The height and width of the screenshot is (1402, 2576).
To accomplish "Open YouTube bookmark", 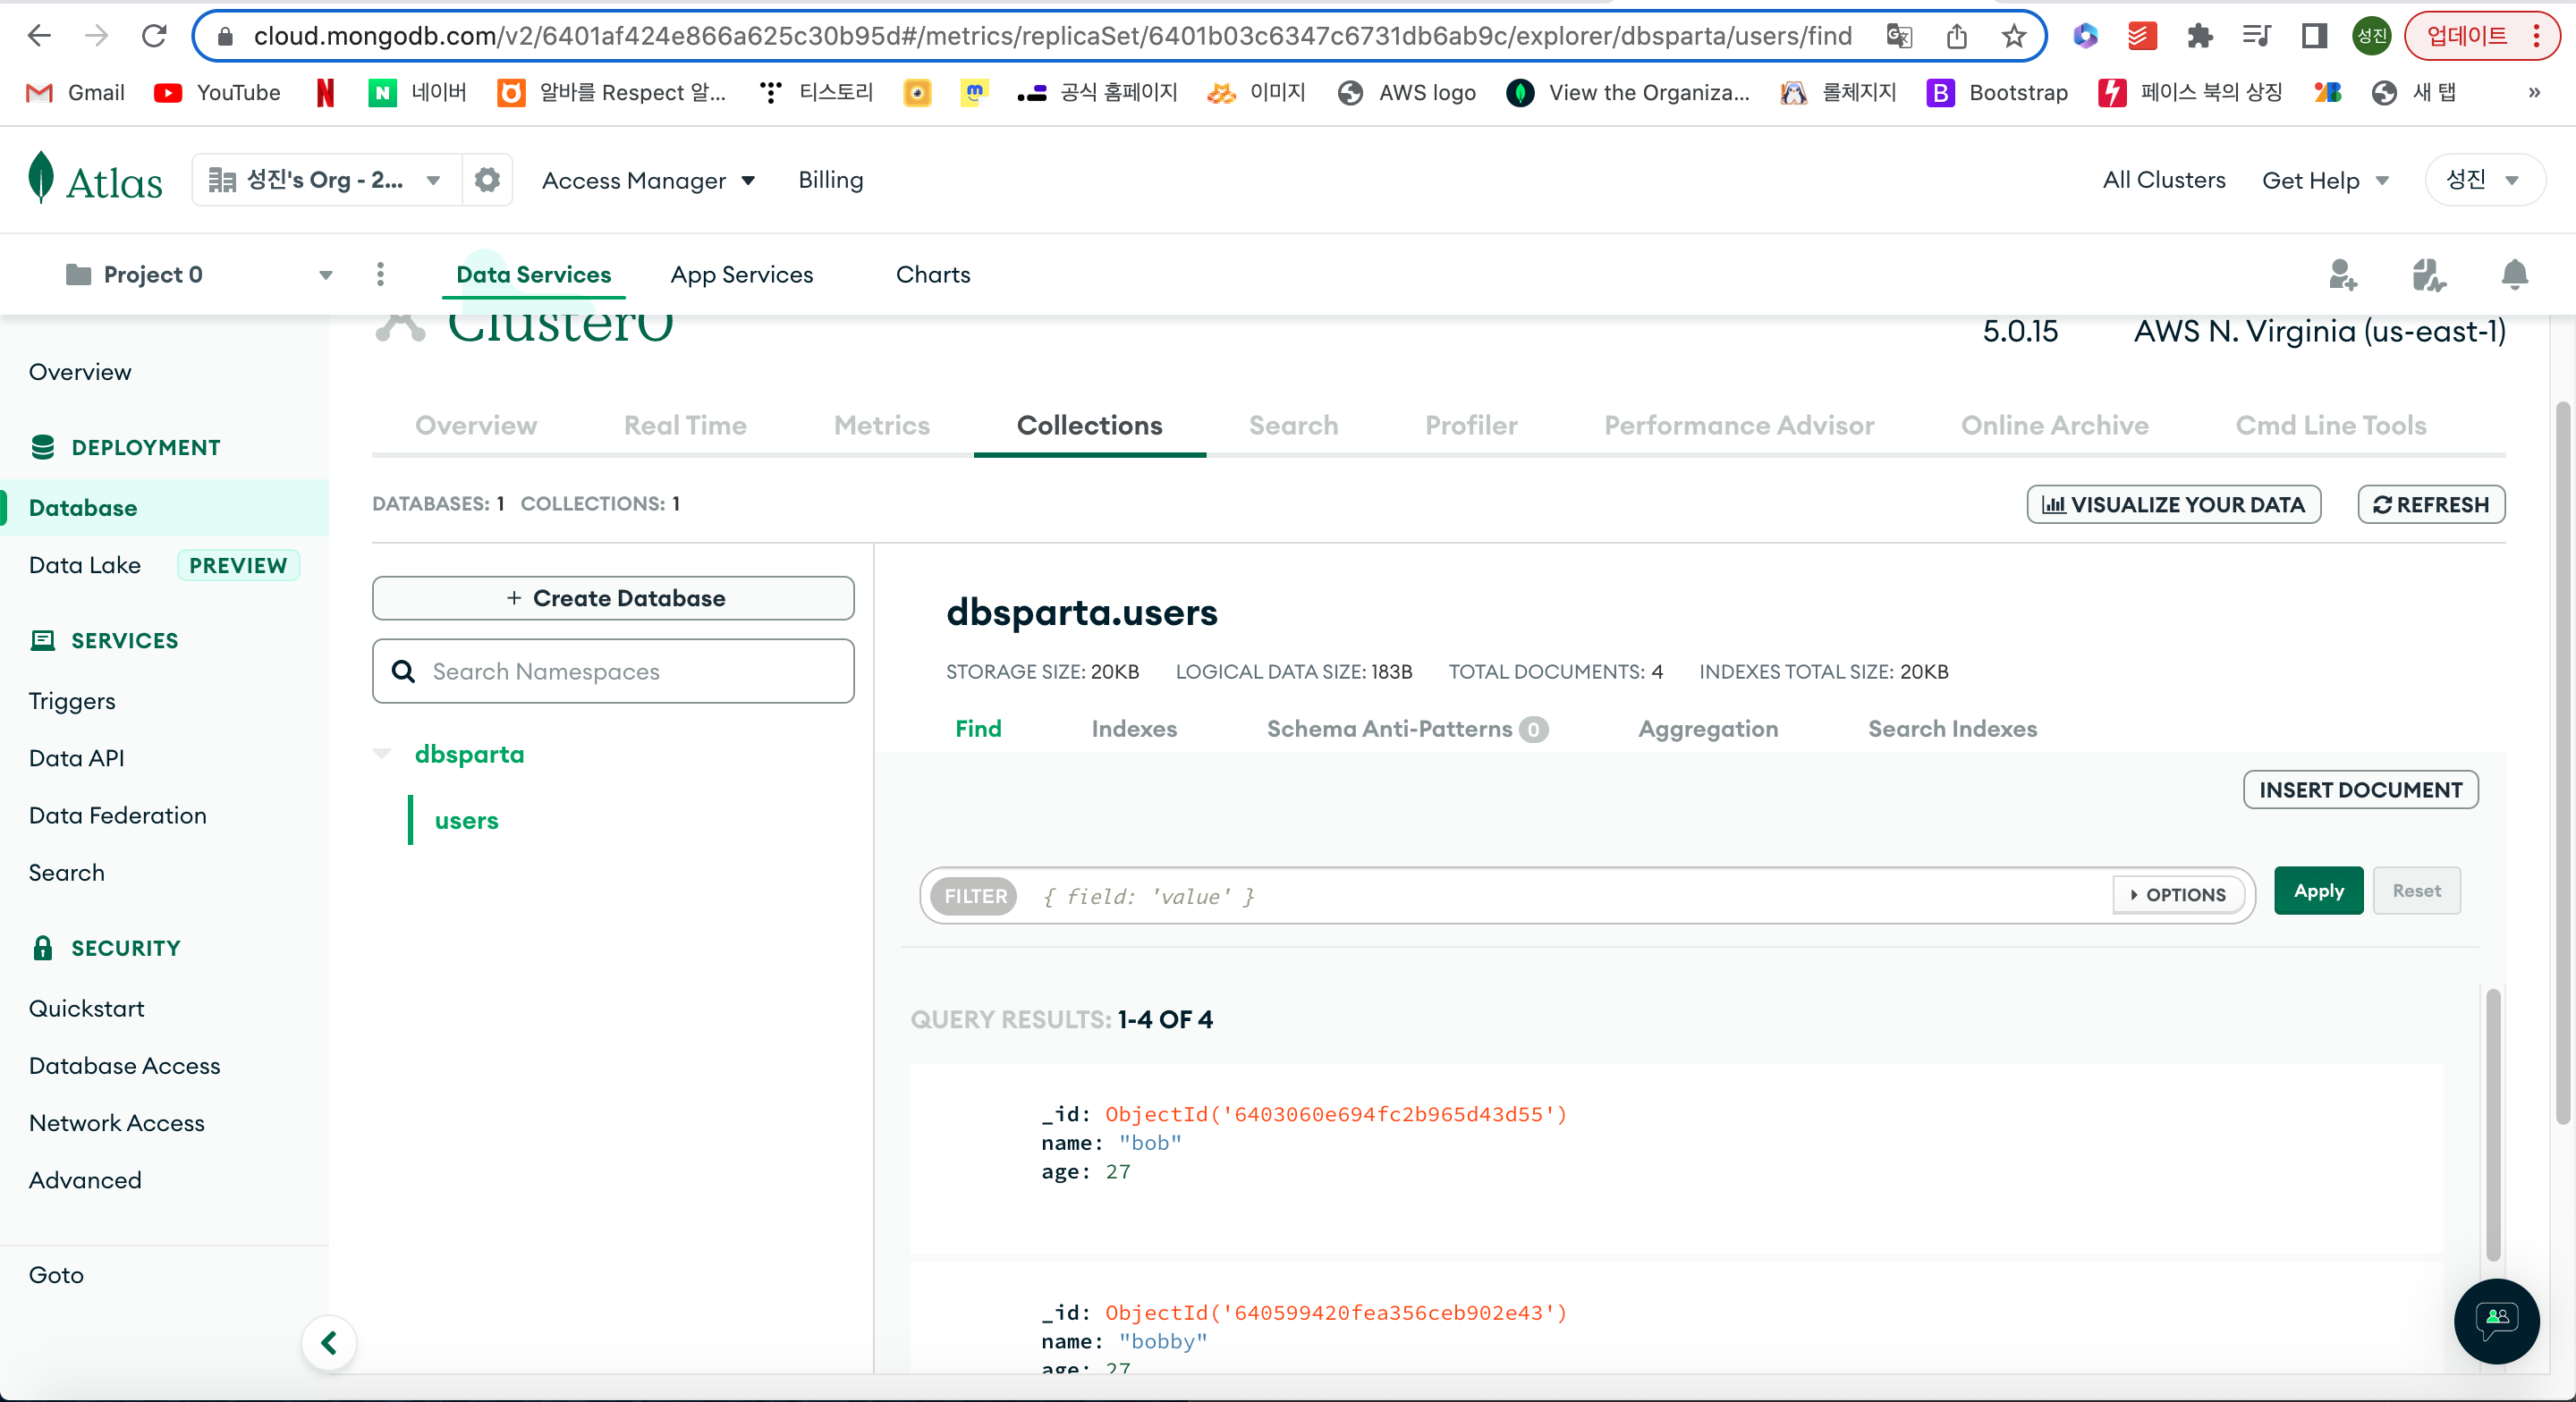I will click(217, 92).
